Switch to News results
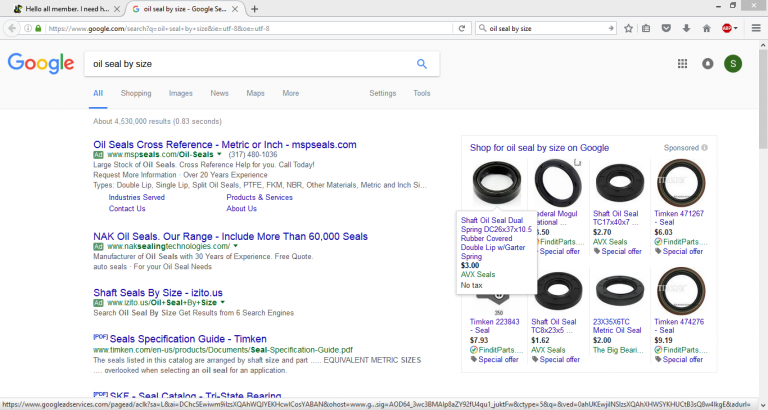 tap(219, 93)
